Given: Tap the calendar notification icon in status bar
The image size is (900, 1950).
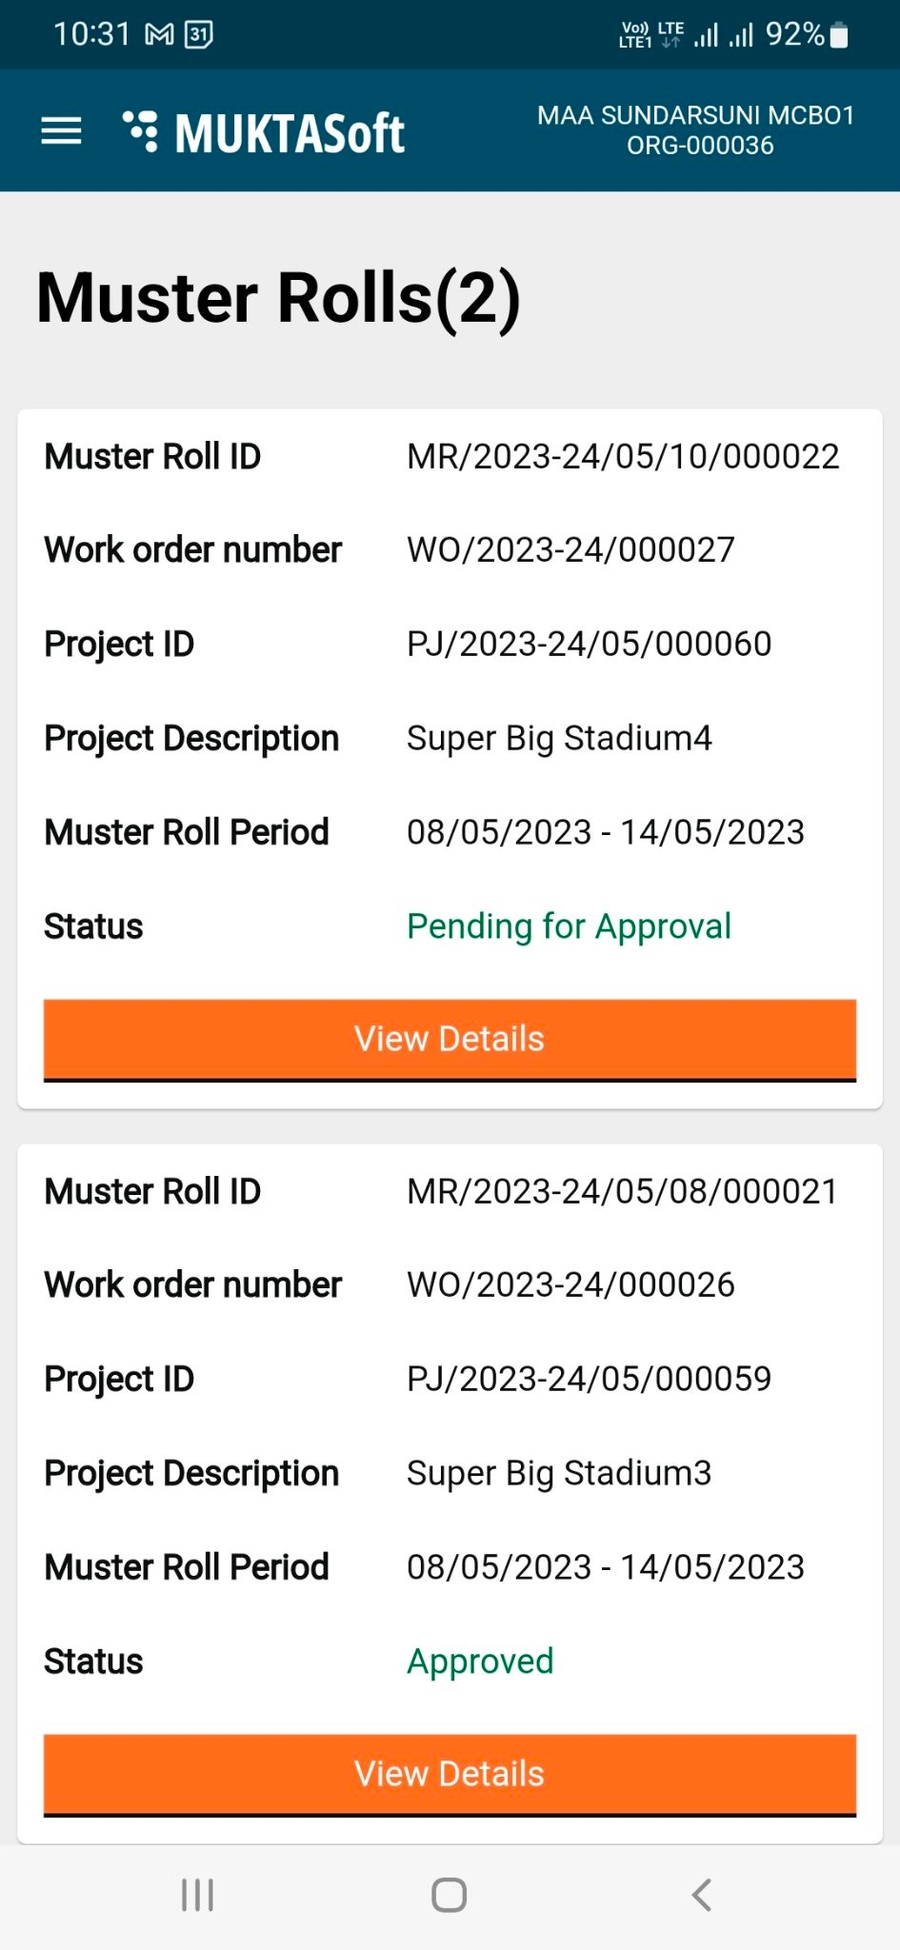Looking at the screenshot, I should 199,36.
